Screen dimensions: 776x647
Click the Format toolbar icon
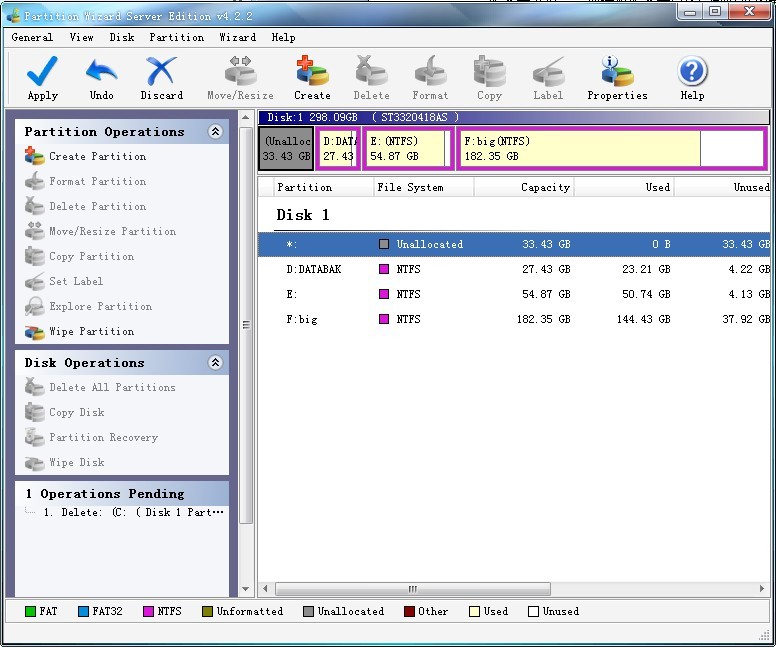tap(430, 78)
